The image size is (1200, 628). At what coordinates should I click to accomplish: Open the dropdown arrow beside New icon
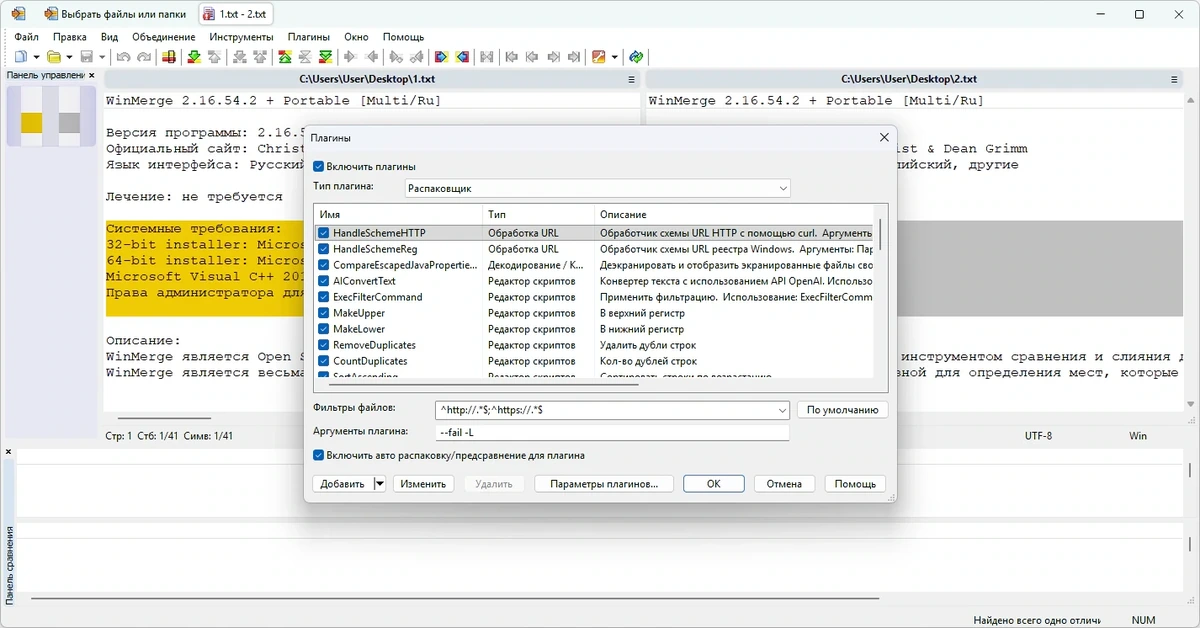click(x=36, y=57)
